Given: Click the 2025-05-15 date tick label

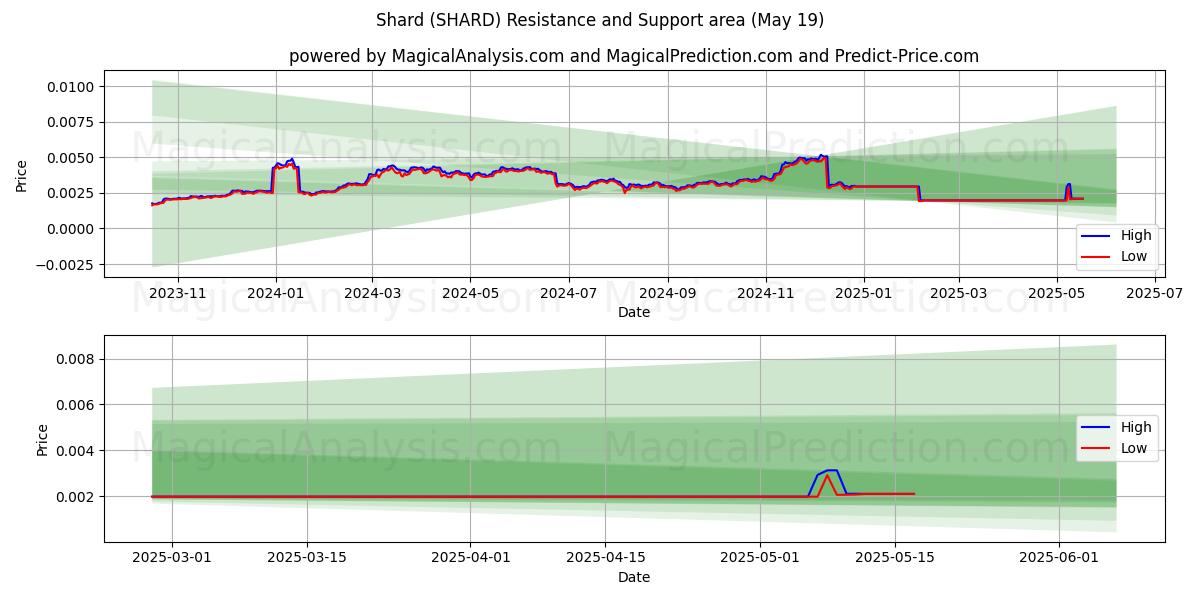Looking at the screenshot, I should coord(894,559).
